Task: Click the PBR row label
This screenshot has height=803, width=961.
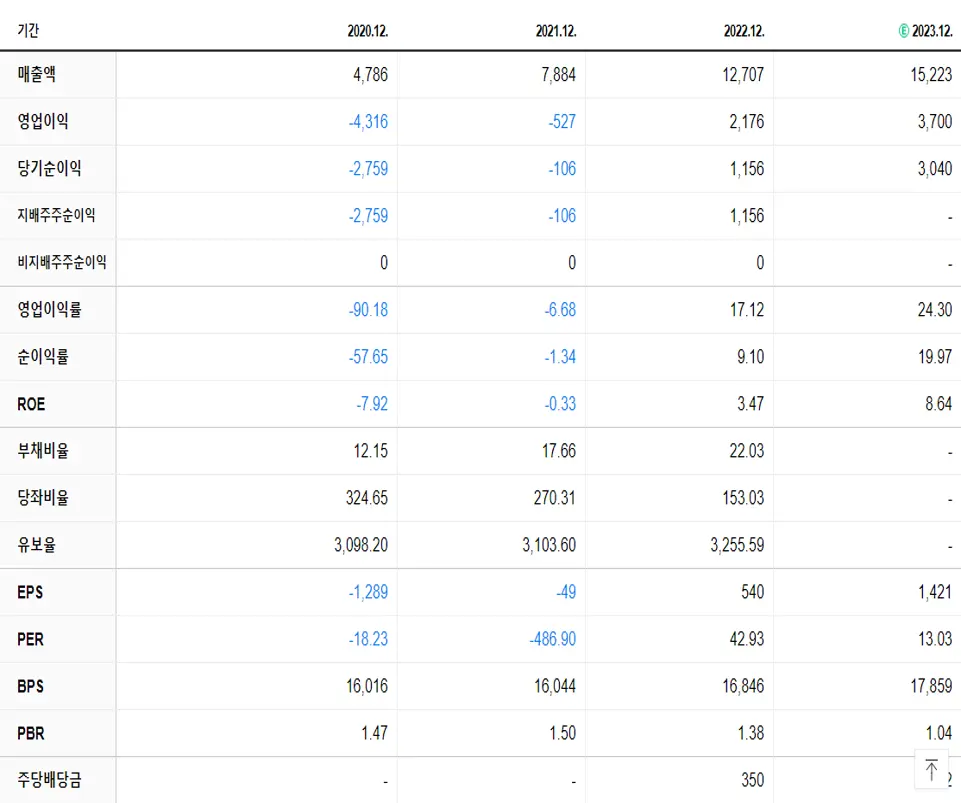Action: coord(31,733)
